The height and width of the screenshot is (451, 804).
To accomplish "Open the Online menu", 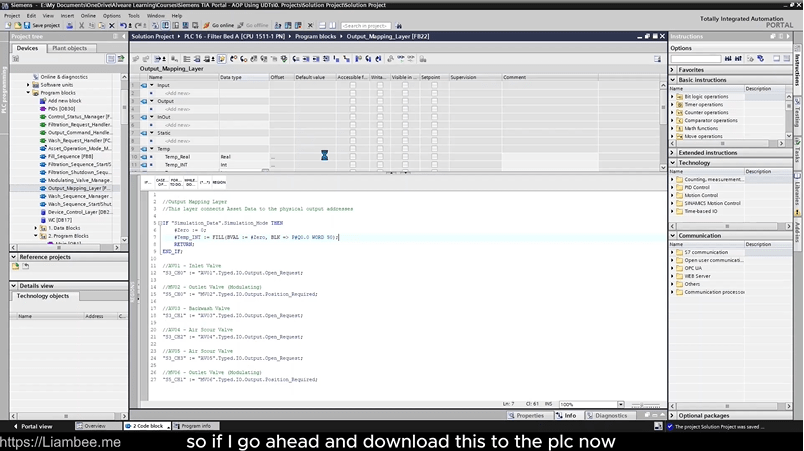I will tap(89, 16).
